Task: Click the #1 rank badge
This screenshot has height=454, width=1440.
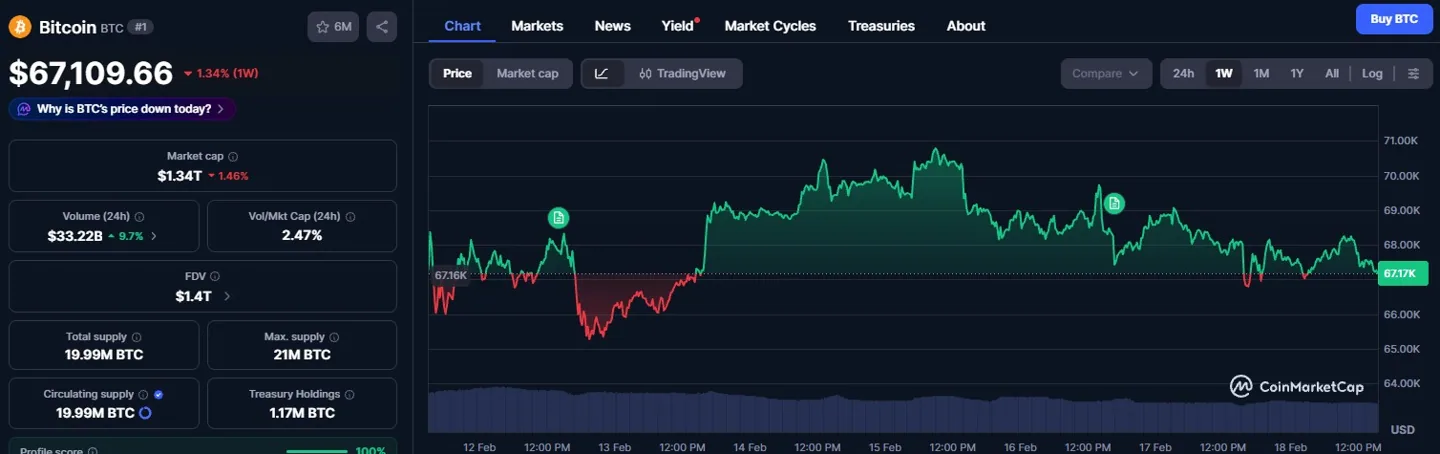Action: pos(140,27)
